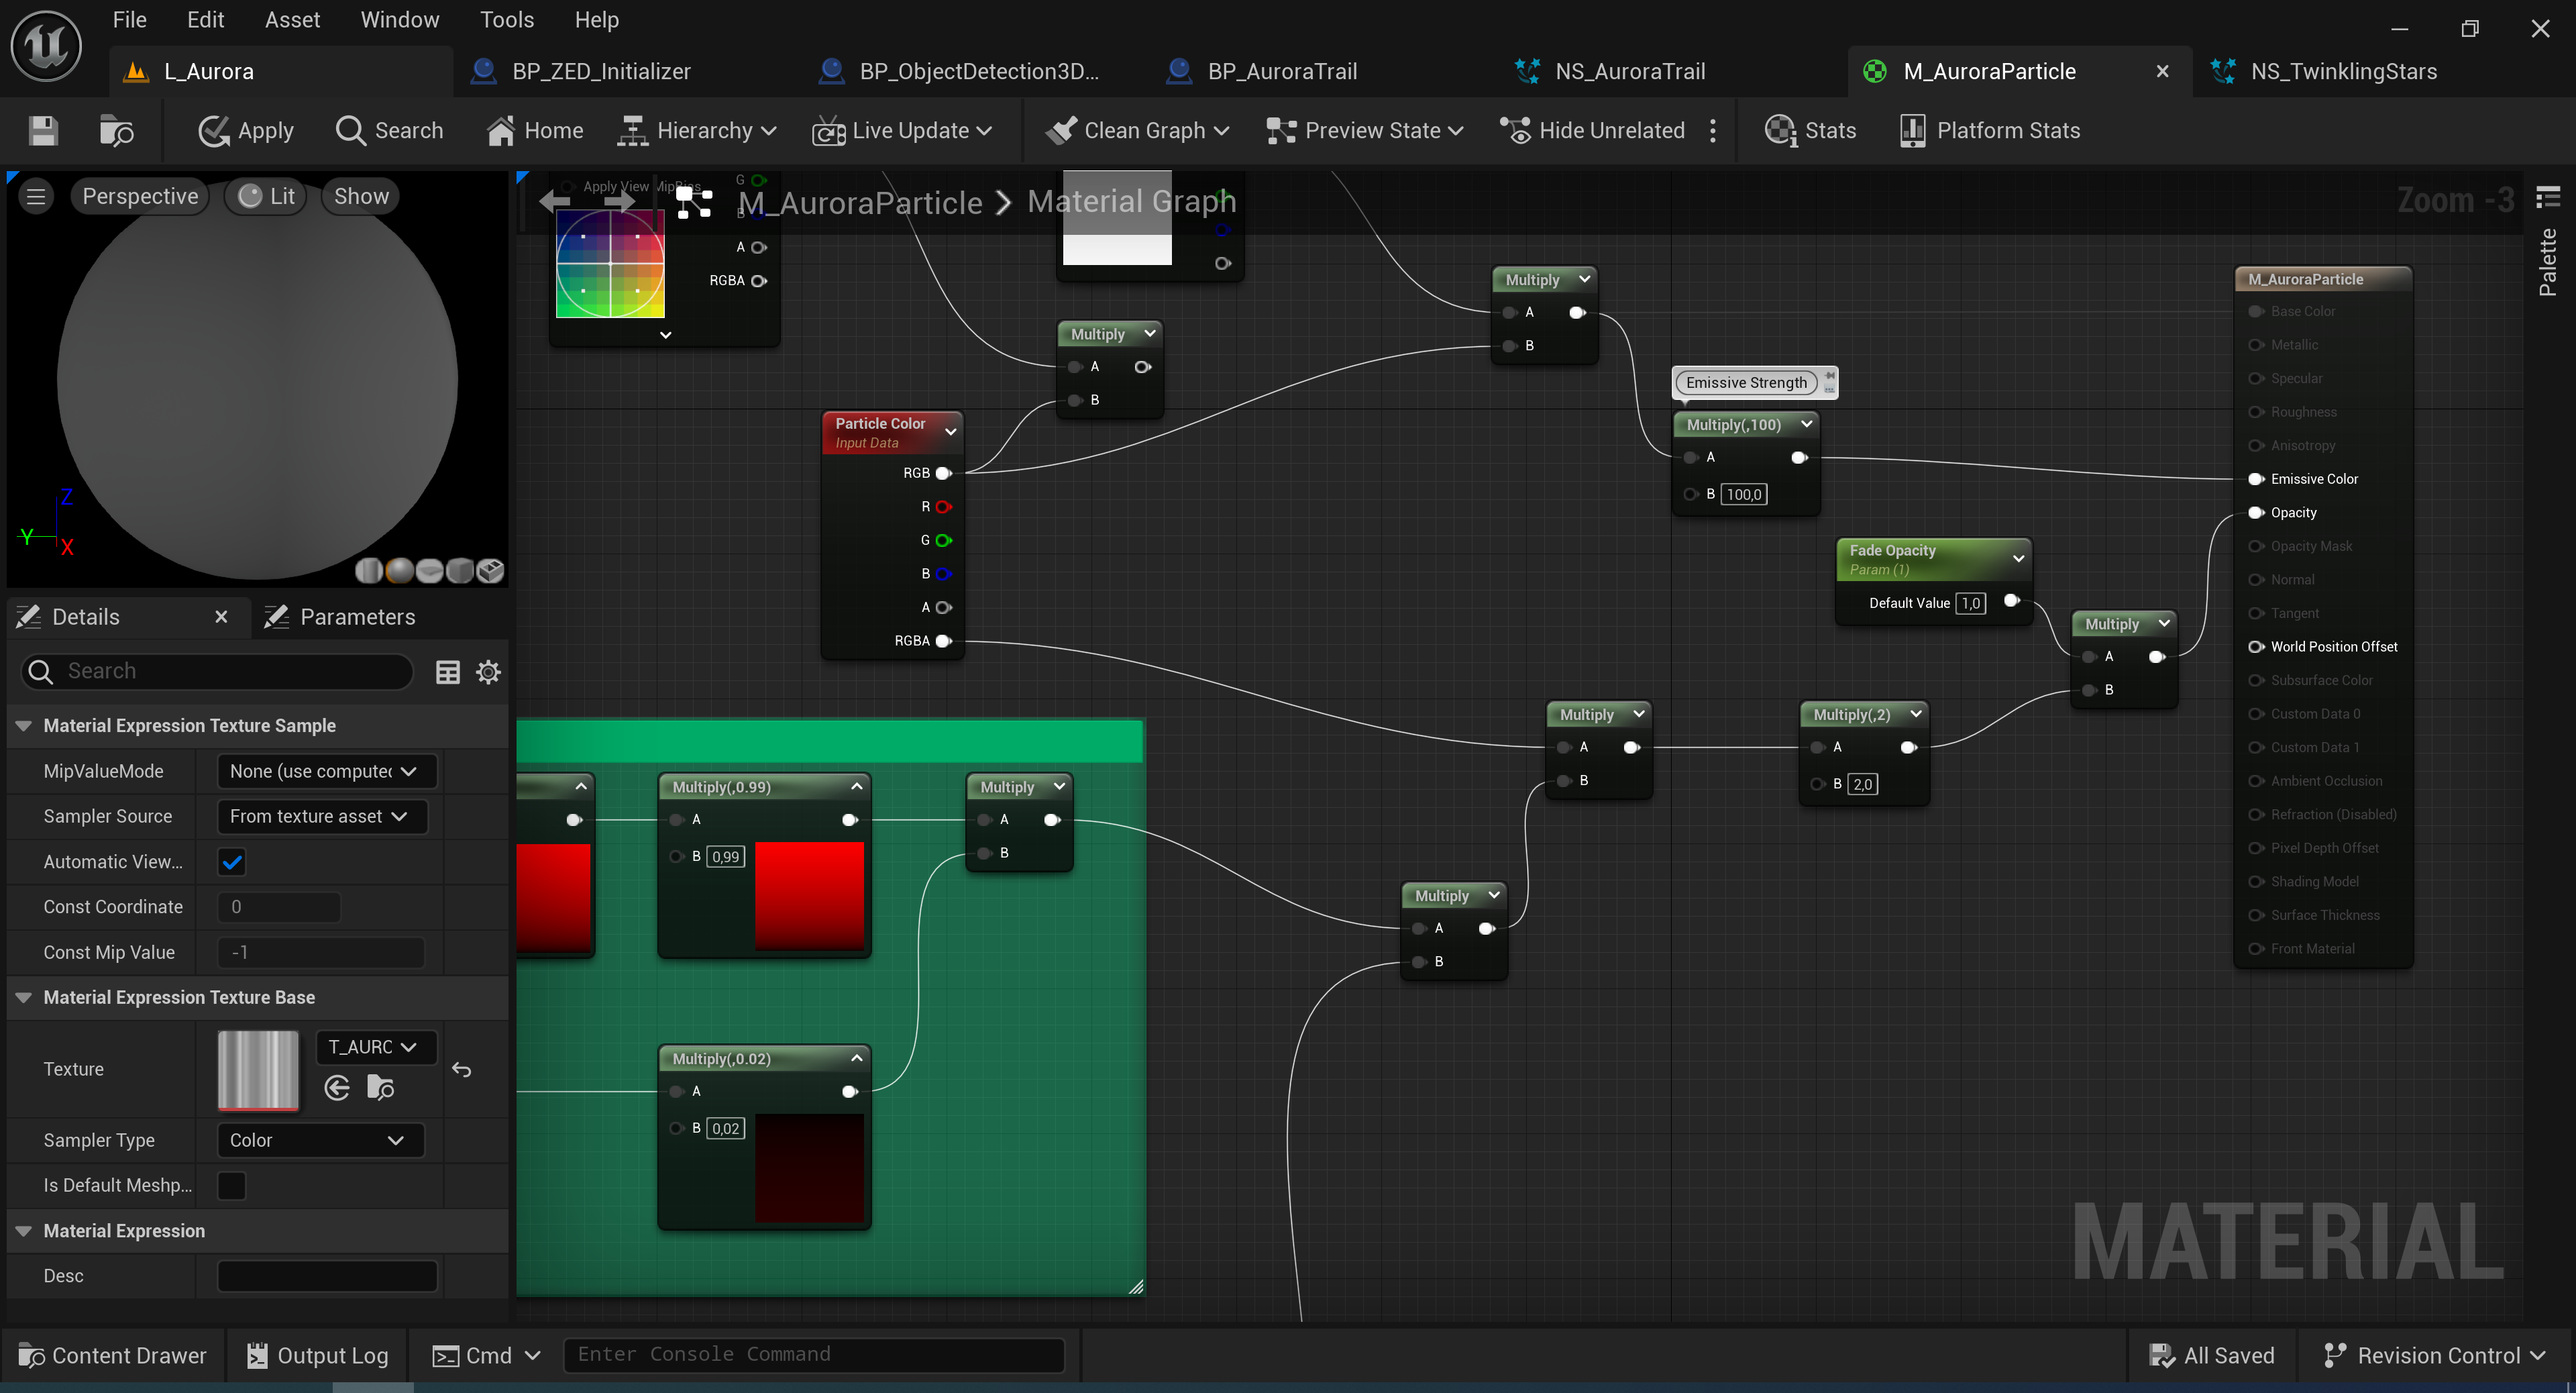This screenshot has width=2576, height=1393.
Task: Open the Hierarchy dropdown
Action: [697, 131]
